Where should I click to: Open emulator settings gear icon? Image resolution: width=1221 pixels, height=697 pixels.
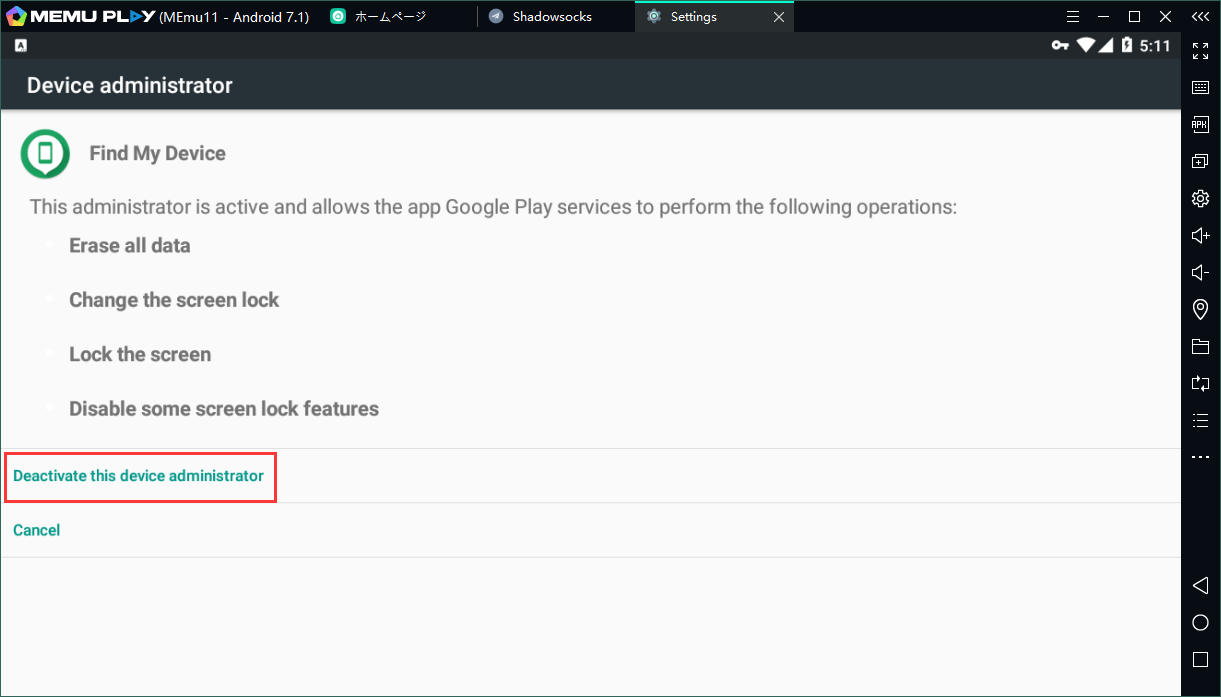1200,199
